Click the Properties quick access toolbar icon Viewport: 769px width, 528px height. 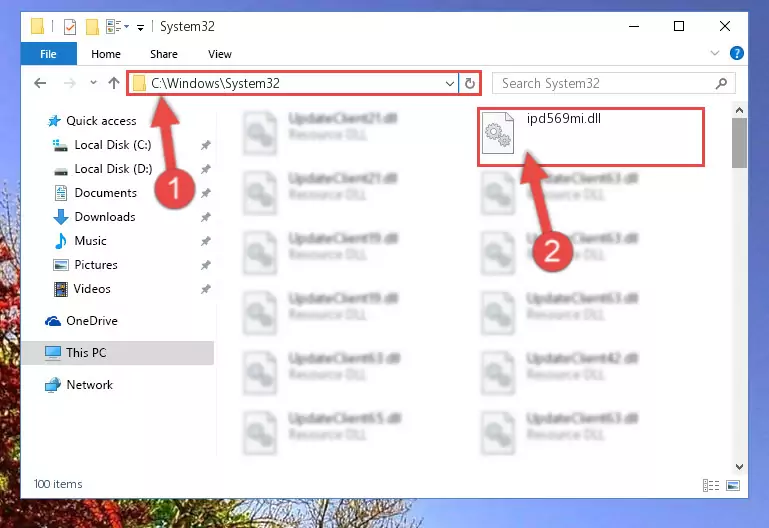pyautogui.click(x=70, y=26)
